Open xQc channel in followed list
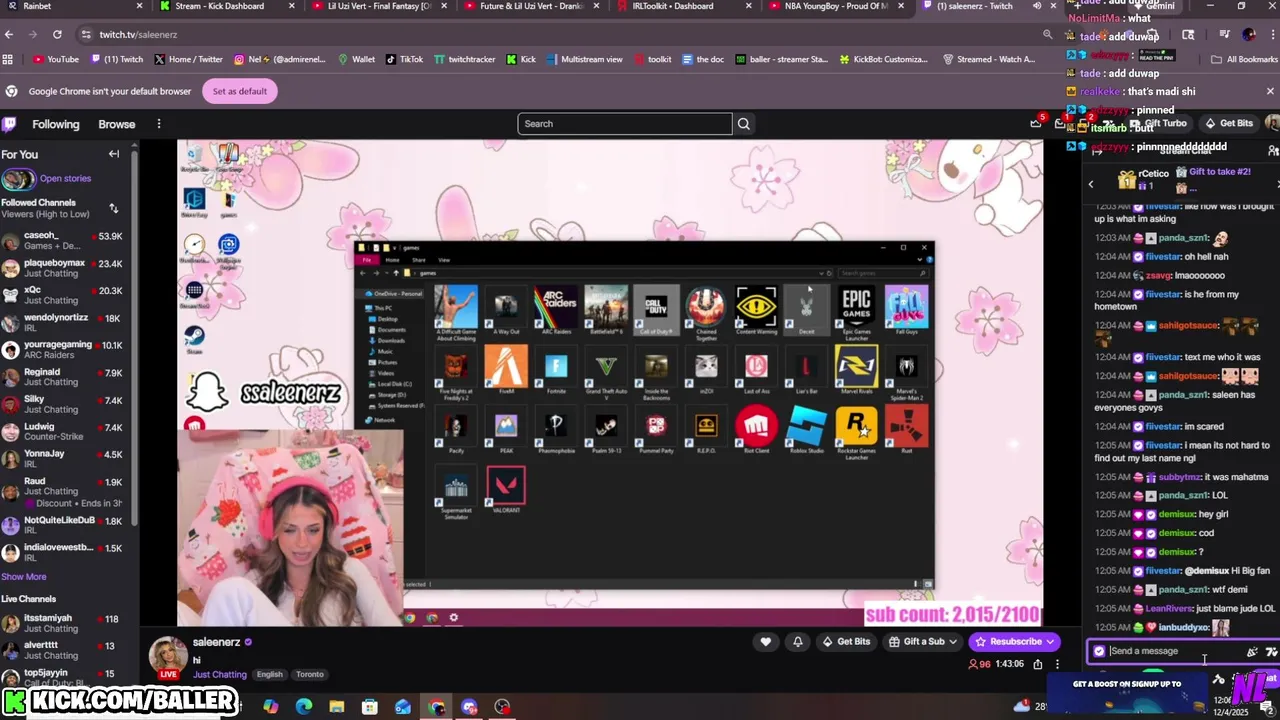This screenshot has width=1280, height=720. point(62,295)
